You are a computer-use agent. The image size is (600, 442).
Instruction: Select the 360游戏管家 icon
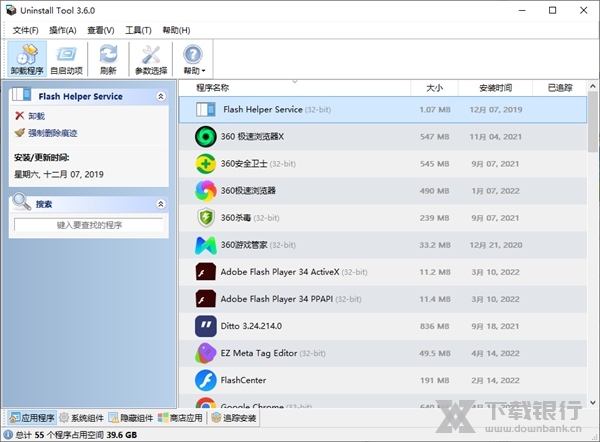click(x=205, y=245)
